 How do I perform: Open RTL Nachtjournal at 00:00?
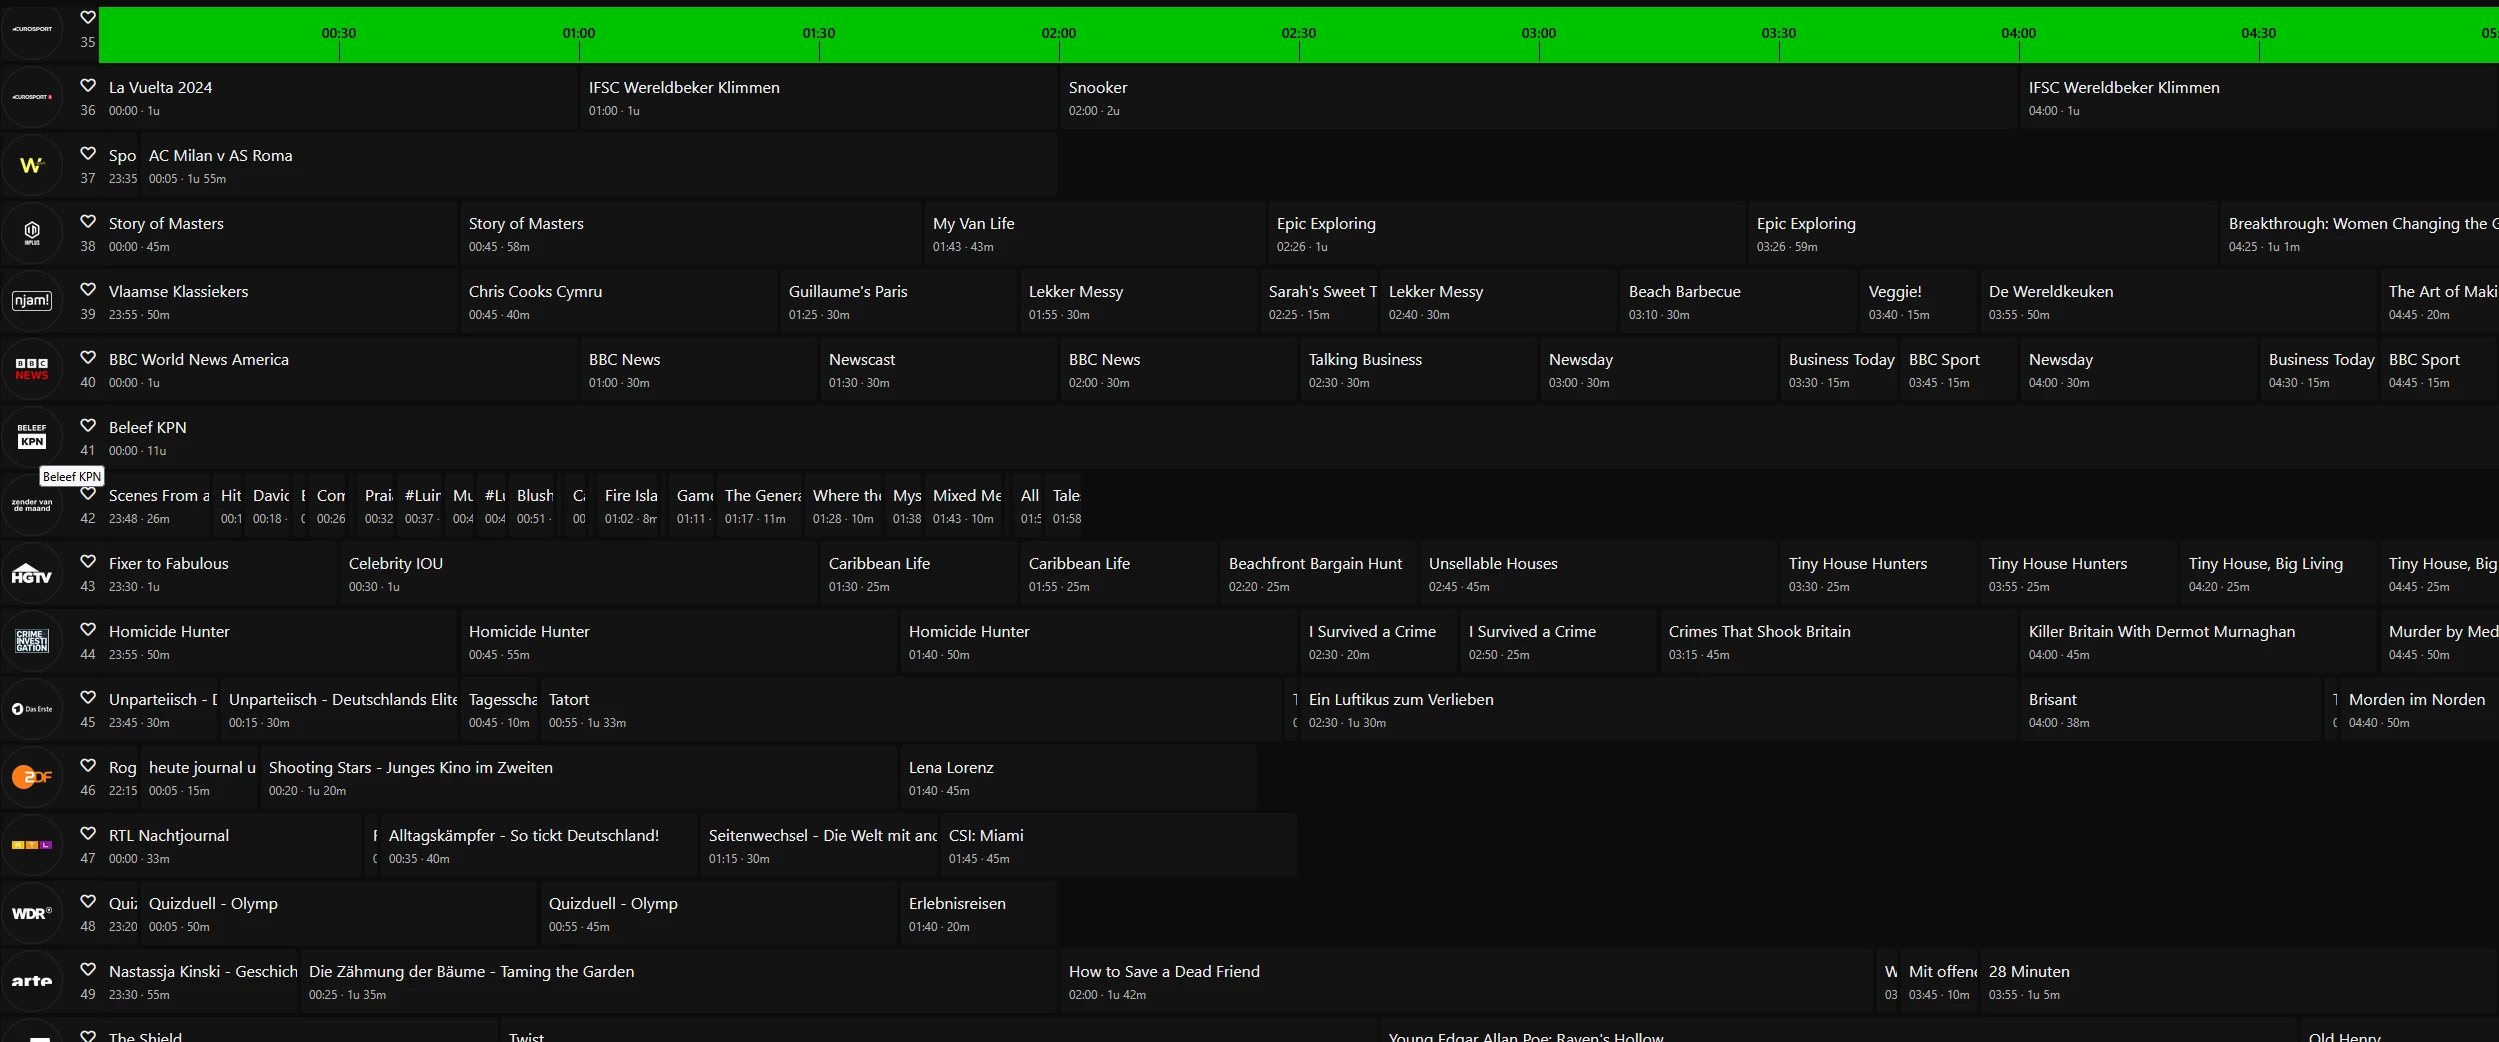(231, 846)
